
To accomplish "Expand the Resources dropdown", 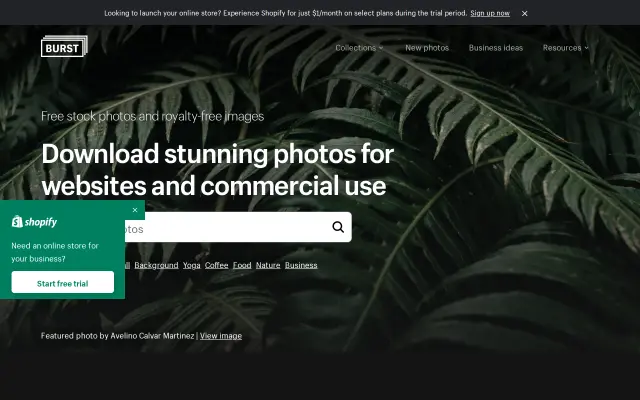I will tap(566, 48).
